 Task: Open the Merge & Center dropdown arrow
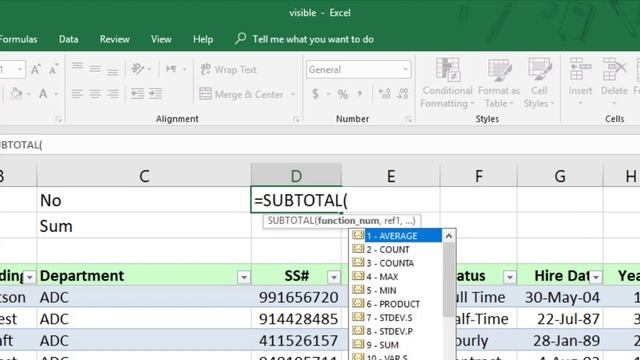(293, 94)
